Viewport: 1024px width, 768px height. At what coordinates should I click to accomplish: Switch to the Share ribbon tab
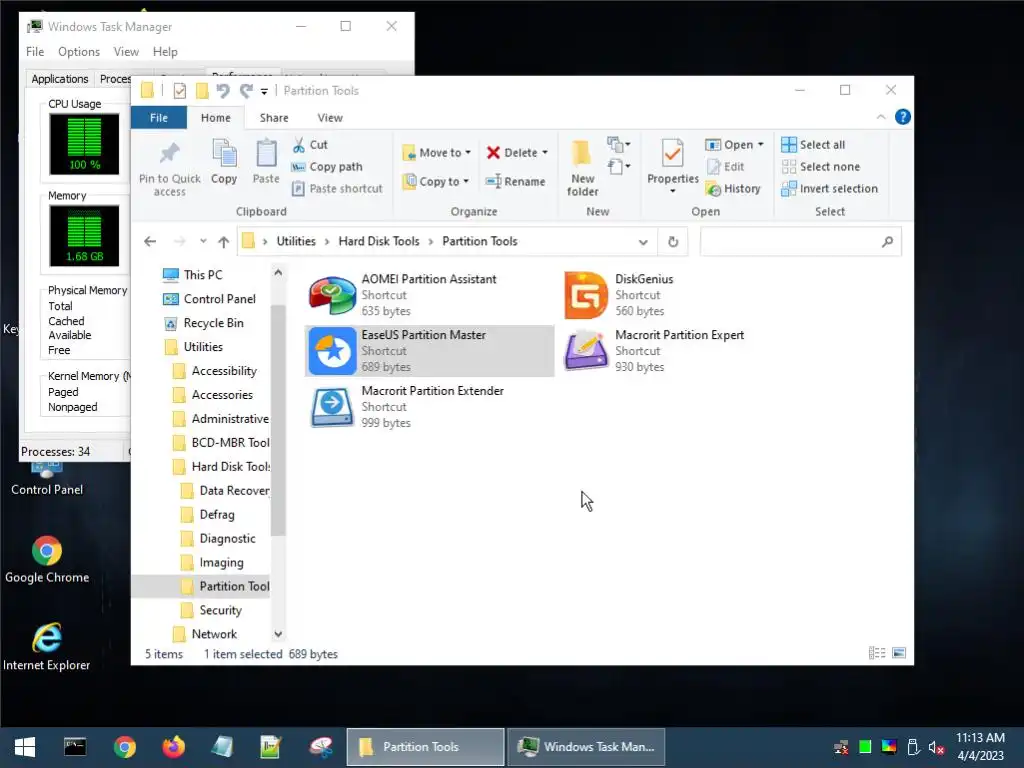pos(274,118)
